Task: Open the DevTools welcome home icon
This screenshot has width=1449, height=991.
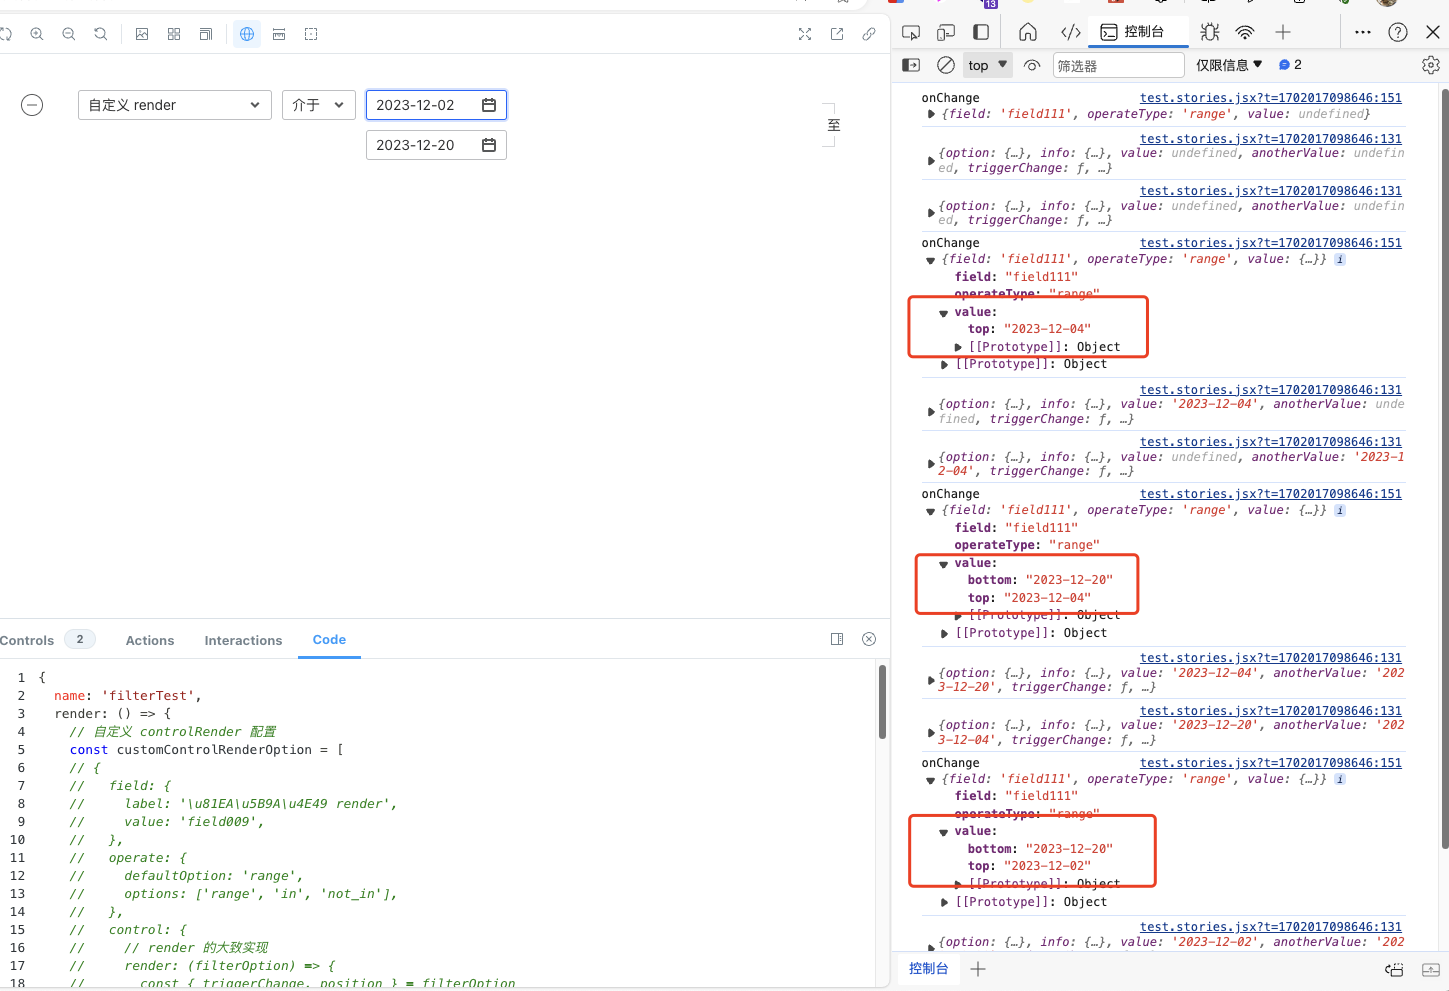Action: (x=1028, y=32)
